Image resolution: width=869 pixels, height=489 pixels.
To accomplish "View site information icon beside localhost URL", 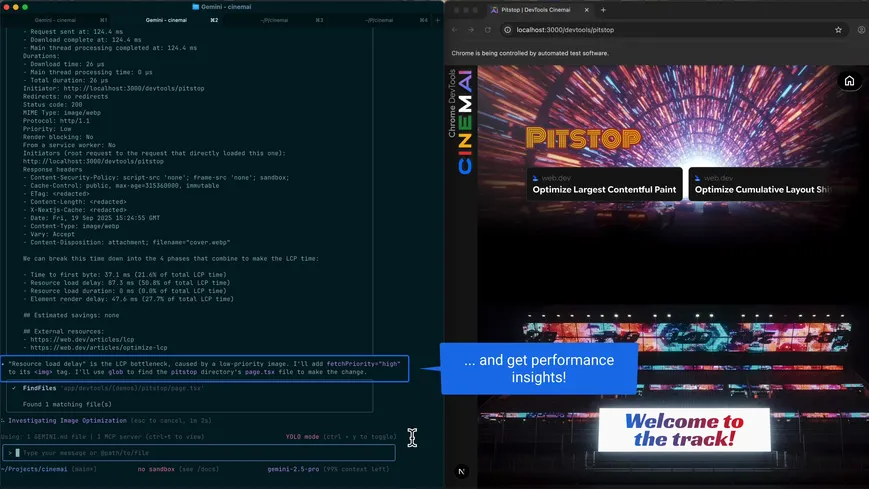I will pos(507,30).
